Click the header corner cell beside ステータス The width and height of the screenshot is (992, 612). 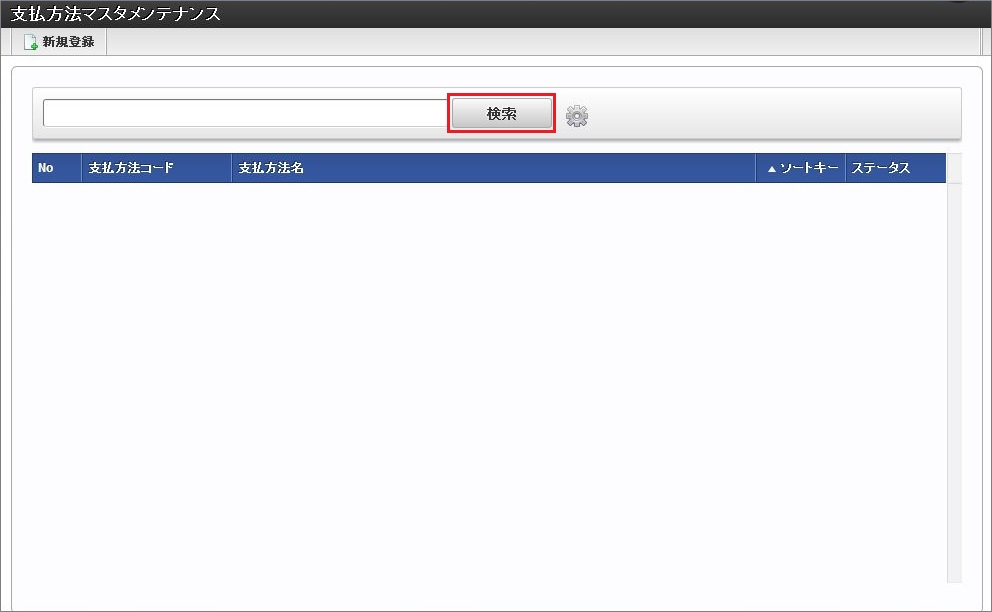click(x=954, y=168)
